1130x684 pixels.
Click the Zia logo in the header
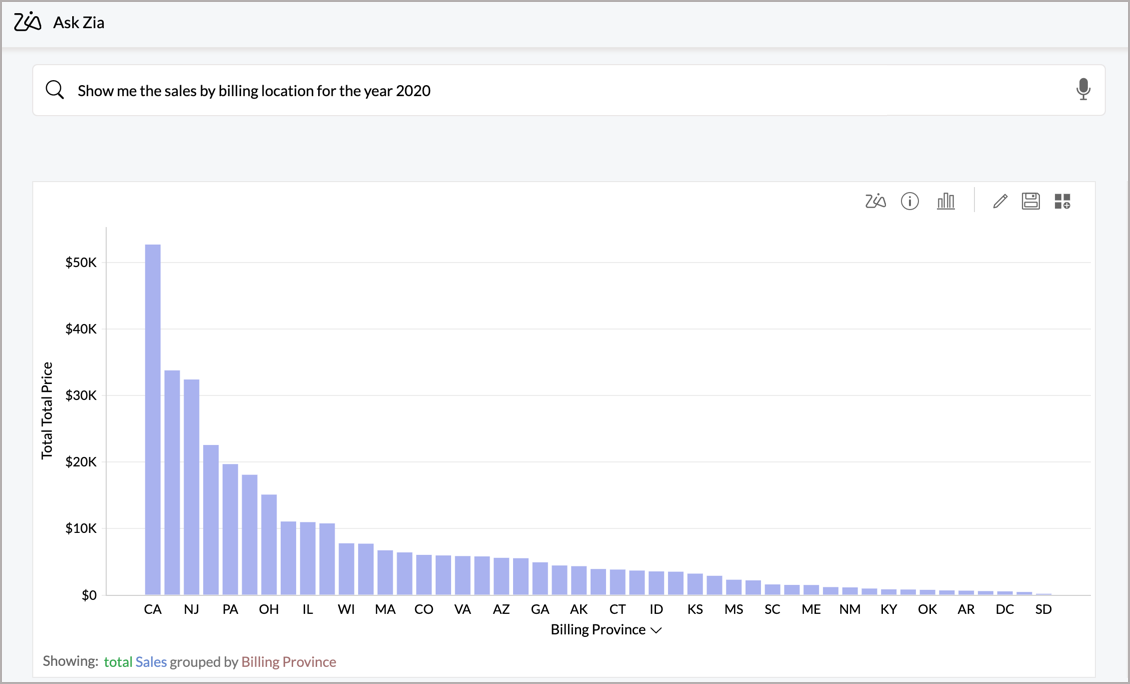[x=28, y=22]
